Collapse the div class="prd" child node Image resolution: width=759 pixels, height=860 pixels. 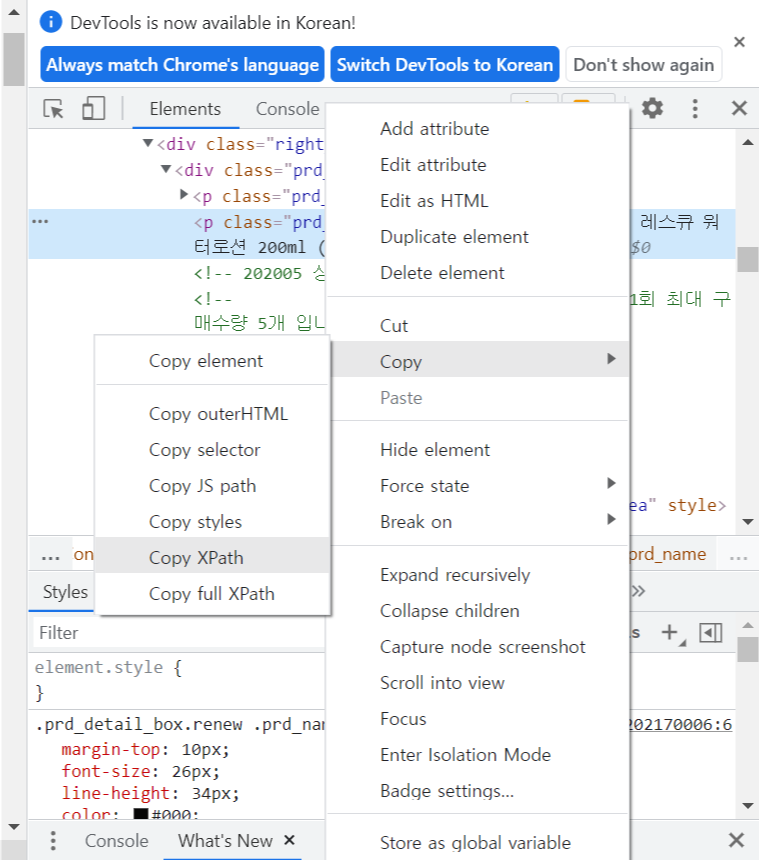point(166,169)
